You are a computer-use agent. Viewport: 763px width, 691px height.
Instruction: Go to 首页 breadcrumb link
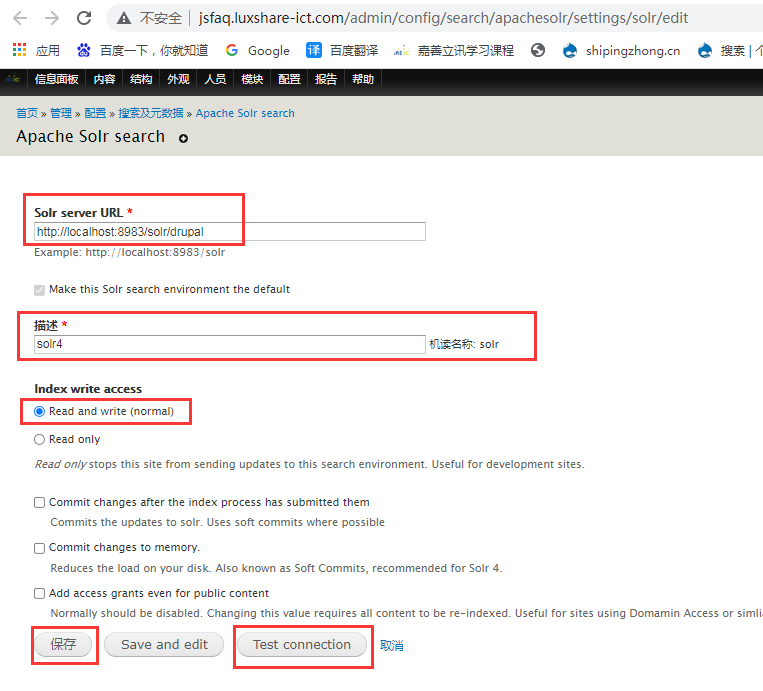(27, 113)
